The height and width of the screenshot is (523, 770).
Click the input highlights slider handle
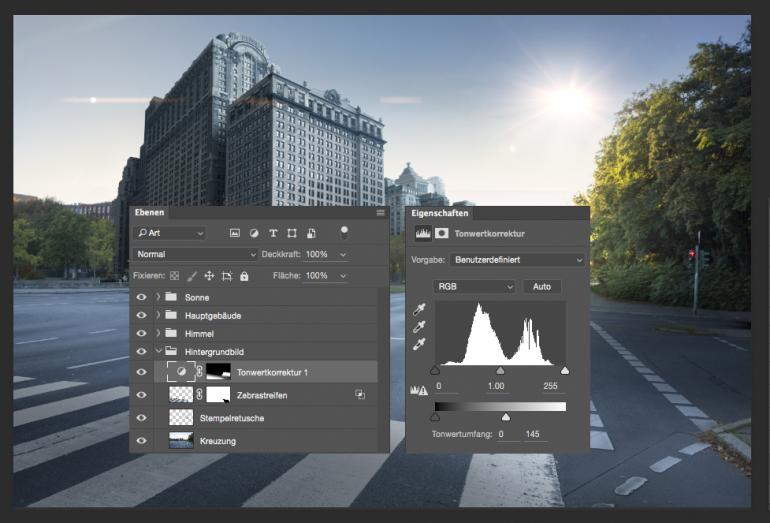tap(565, 370)
